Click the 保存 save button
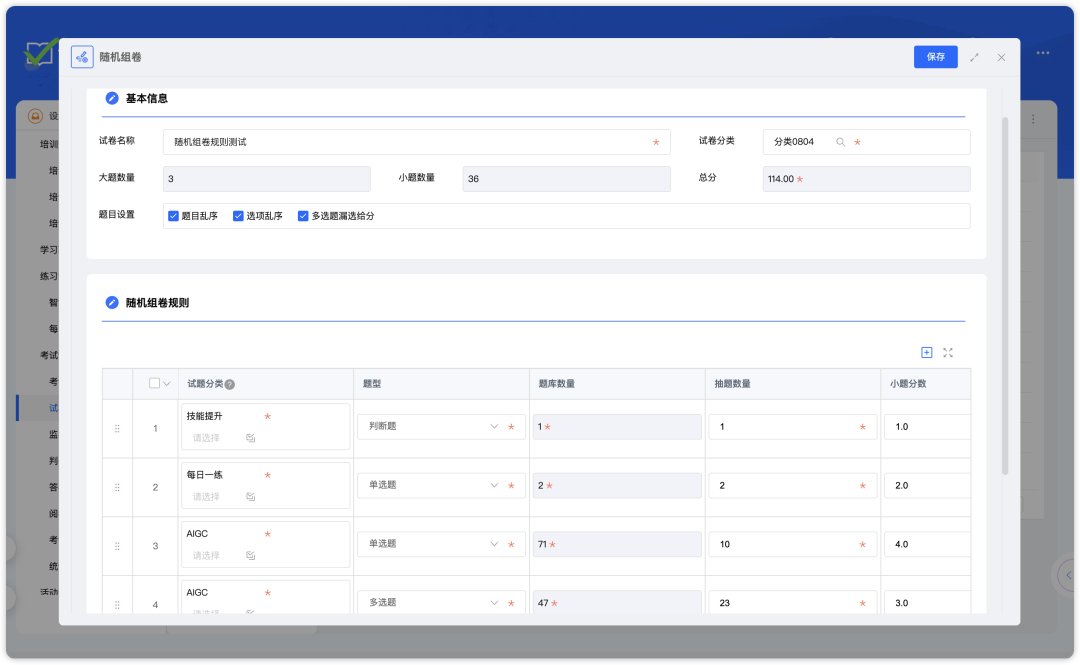1080x665 pixels. click(x=935, y=57)
